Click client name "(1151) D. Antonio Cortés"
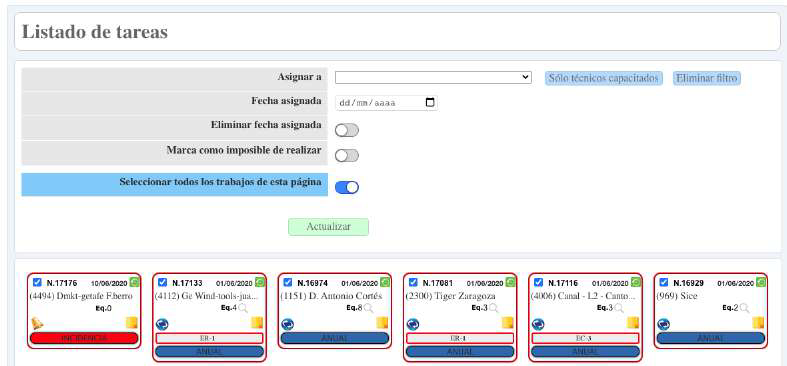This screenshot has height=366, width=787. click(331, 296)
